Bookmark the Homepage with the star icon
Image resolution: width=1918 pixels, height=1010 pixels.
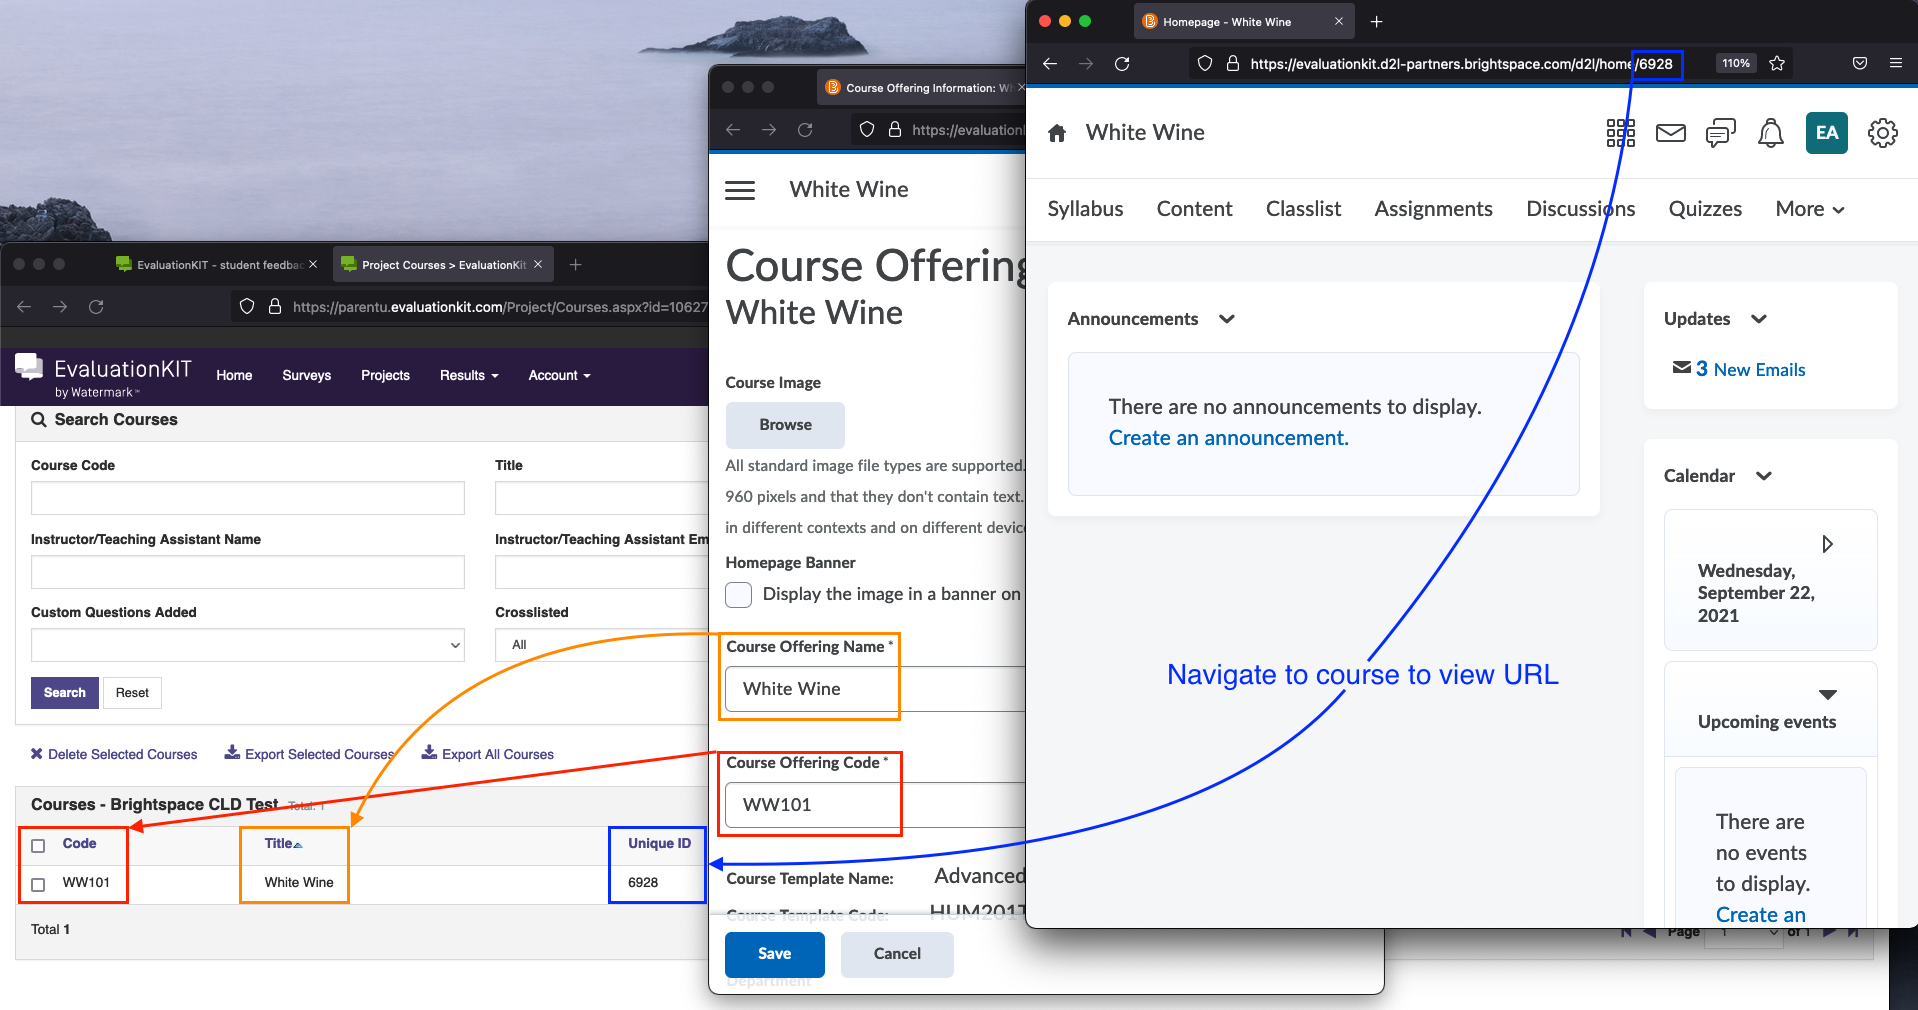pyautogui.click(x=1777, y=63)
